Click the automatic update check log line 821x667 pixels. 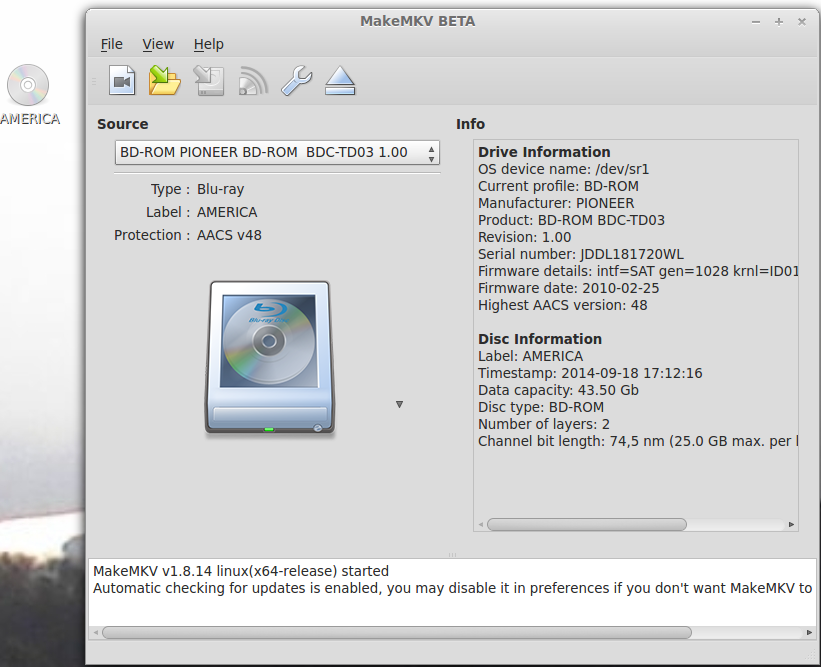tap(452, 588)
